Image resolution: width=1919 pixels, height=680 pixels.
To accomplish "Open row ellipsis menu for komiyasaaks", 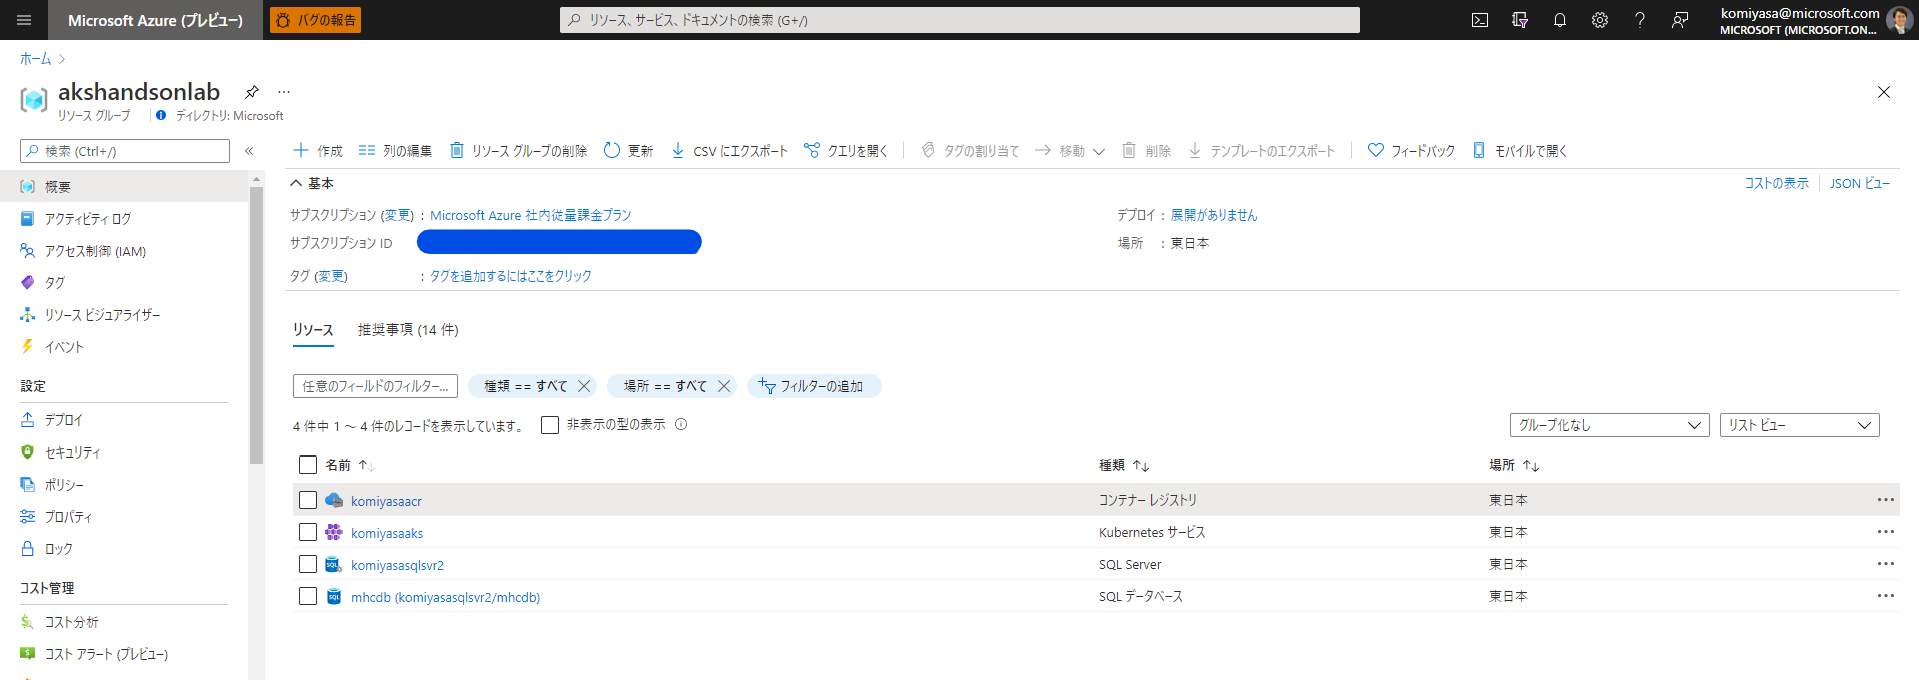I will [1885, 532].
